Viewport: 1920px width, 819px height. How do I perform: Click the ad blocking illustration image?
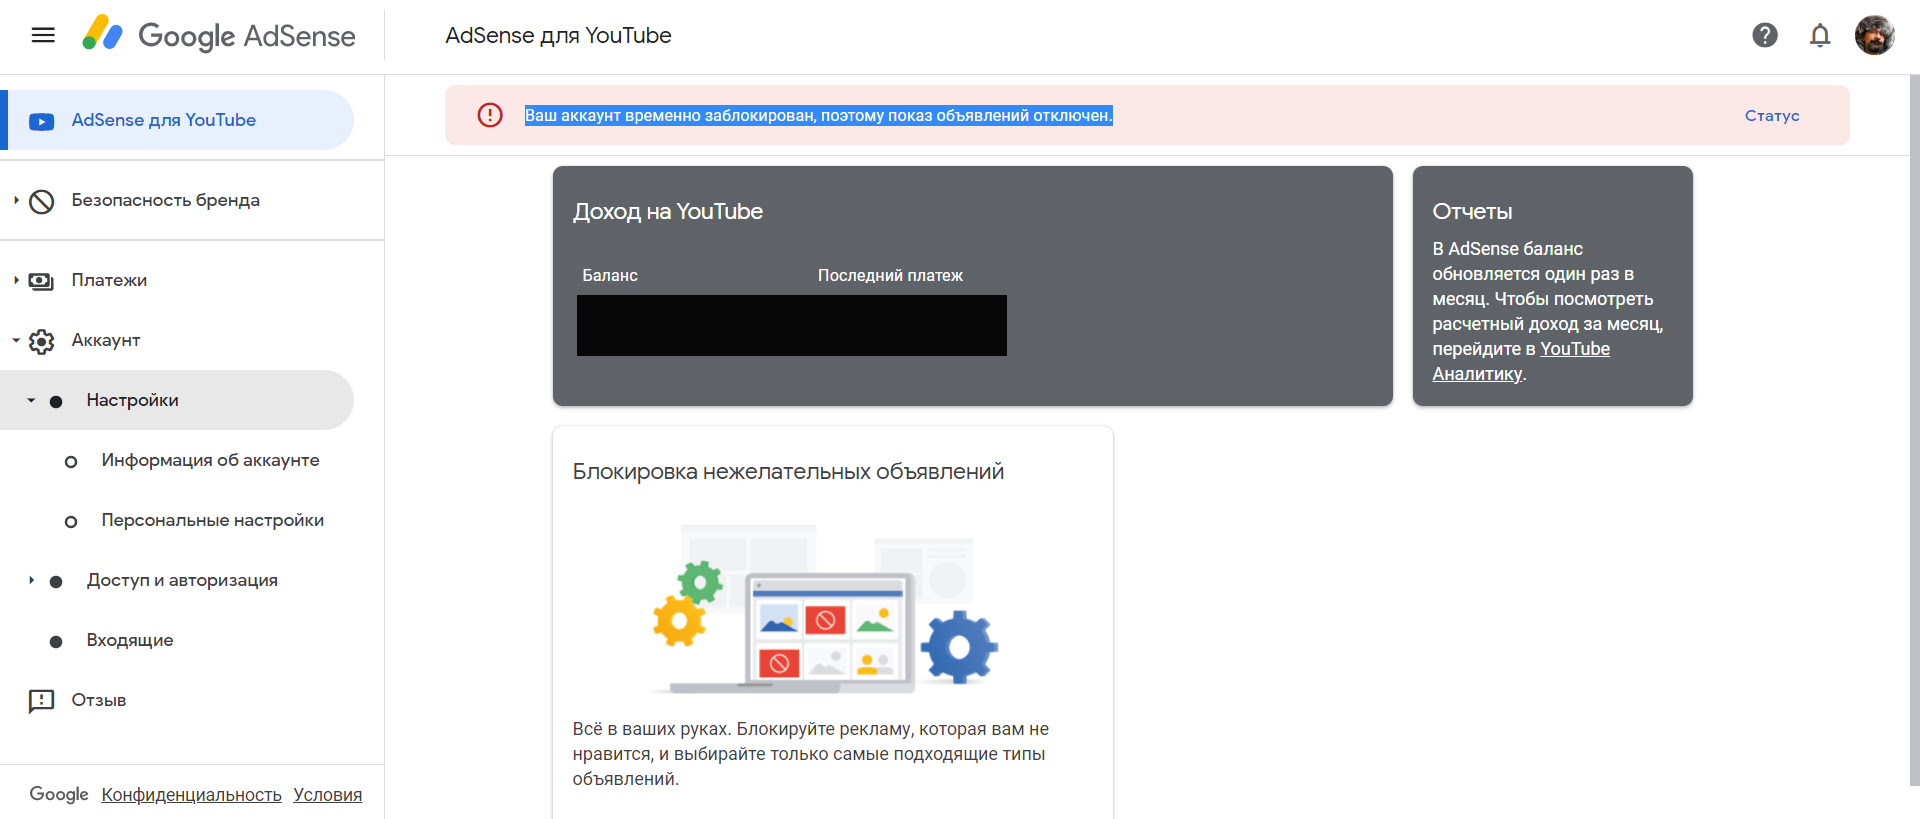826,609
